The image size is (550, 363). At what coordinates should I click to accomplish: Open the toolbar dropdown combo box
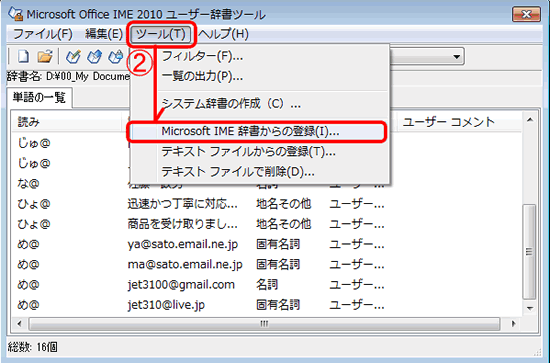pos(427,56)
